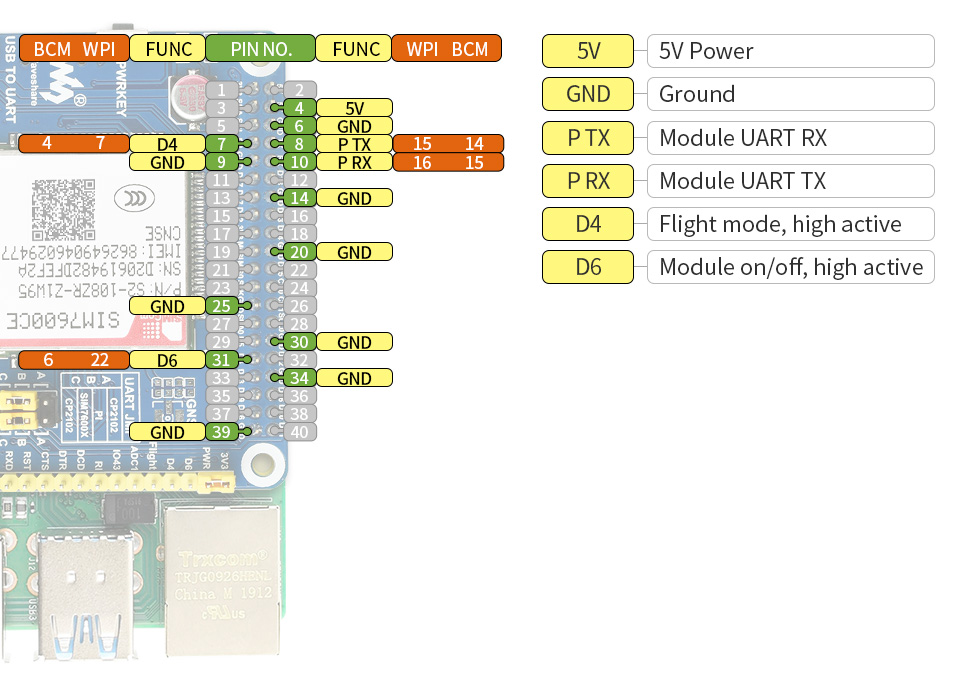Click the FUNC header beside 'WPI BCM'
Image resolution: width=960 pixels, height=693 pixels.
click(353, 48)
